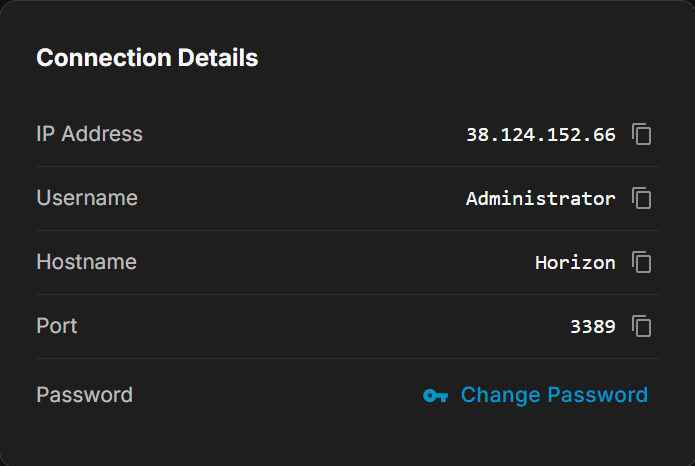Image resolution: width=695 pixels, height=466 pixels.
Task: Click the divider line below Username row
Action: (348, 230)
